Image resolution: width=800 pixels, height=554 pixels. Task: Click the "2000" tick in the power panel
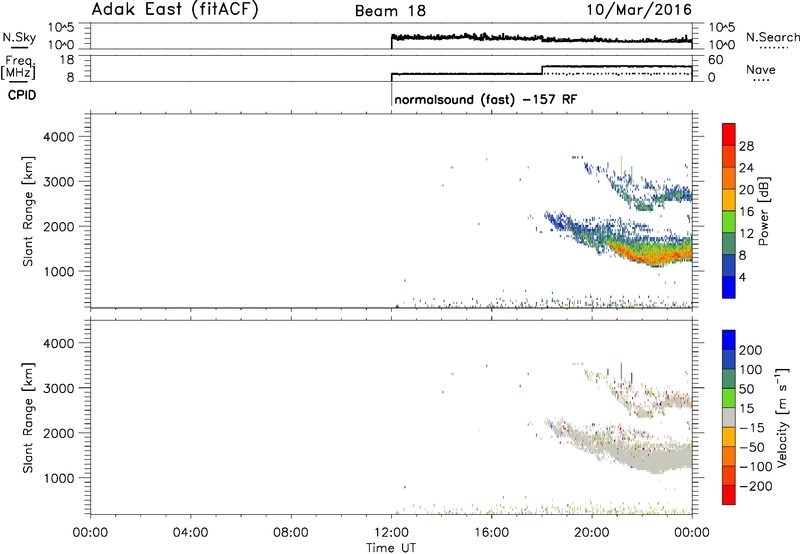[x=59, y=226]
